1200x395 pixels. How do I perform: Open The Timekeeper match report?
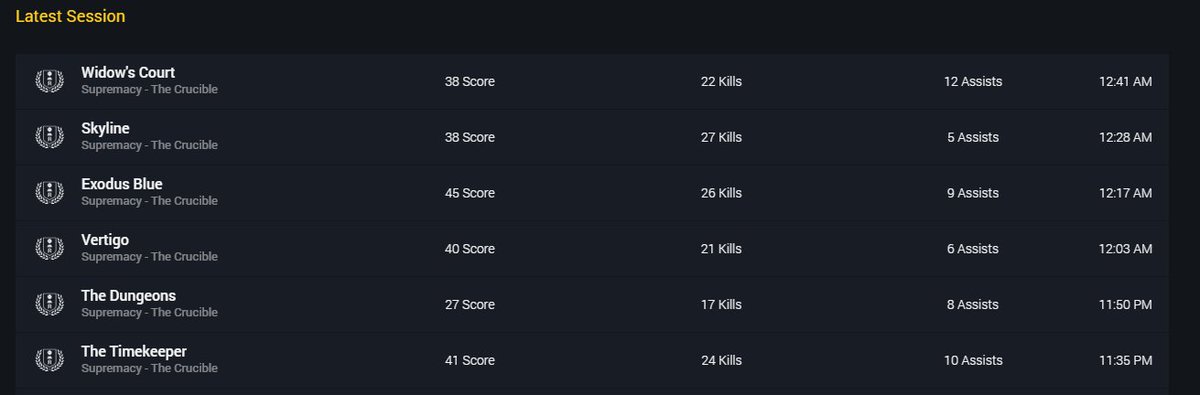(592, 361)
